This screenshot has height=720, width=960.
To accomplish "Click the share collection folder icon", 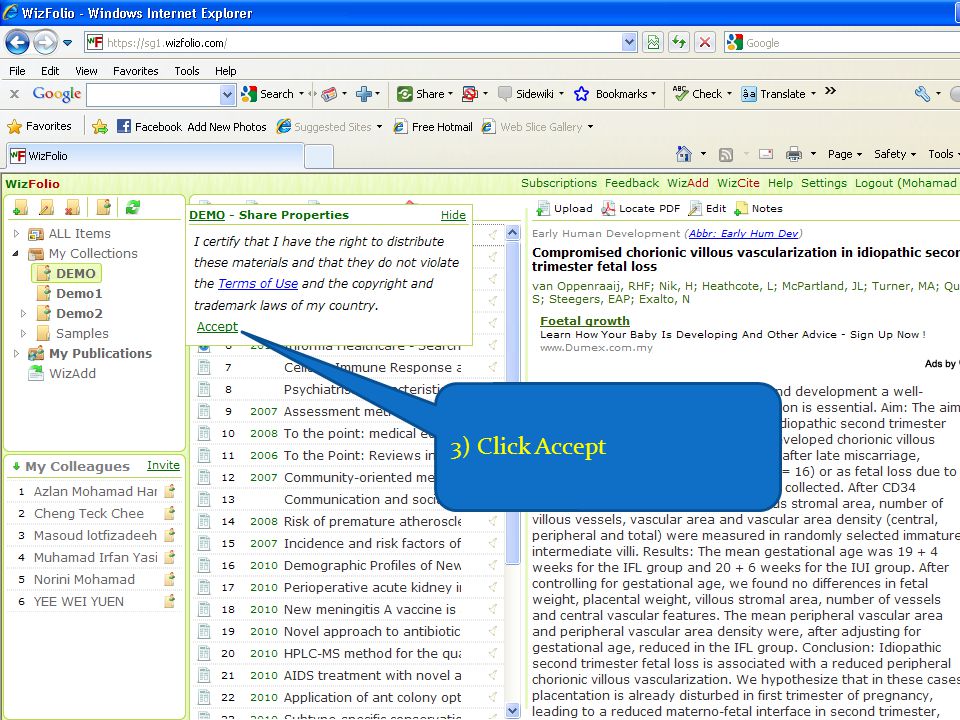I will click(103, 208).
